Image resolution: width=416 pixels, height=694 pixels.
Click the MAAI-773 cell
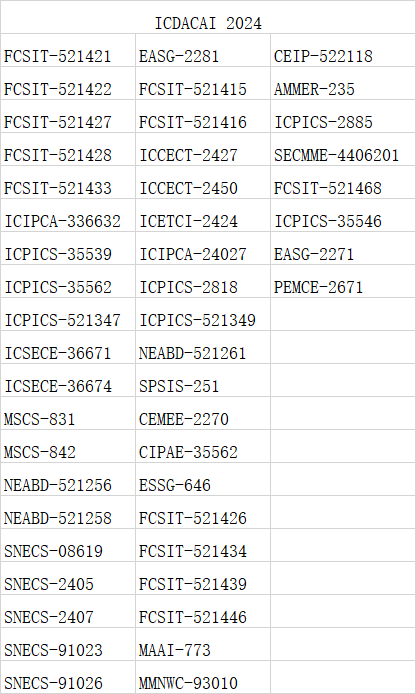(x=203, y=644)
